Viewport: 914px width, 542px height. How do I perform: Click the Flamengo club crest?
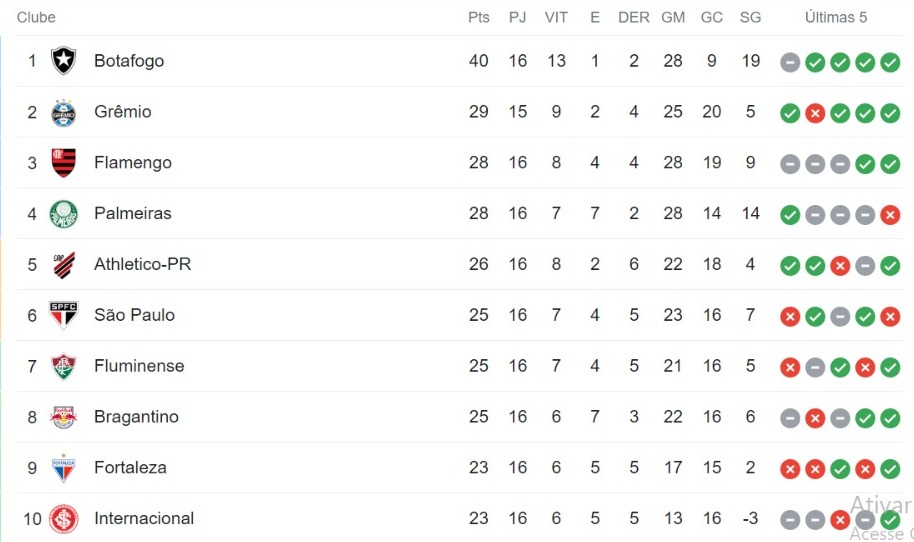point(64,163)
